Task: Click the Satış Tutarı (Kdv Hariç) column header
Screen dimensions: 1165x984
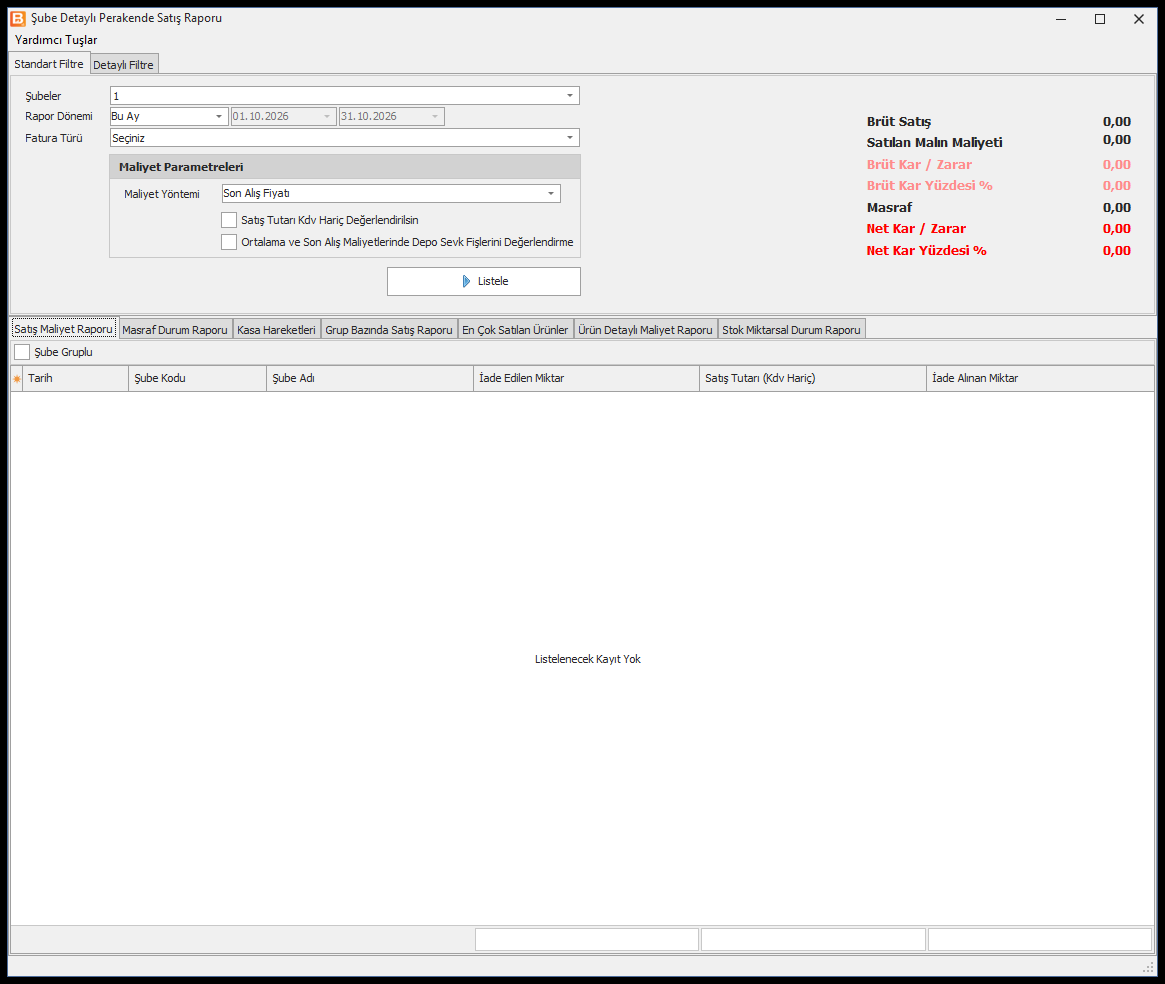Action: click(x=813, y=378)
